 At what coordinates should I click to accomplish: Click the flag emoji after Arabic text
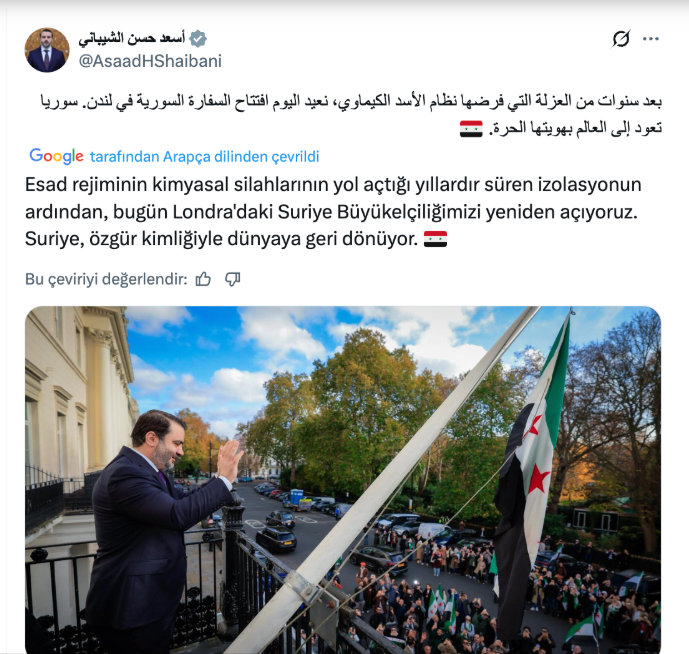coord(471,129)
